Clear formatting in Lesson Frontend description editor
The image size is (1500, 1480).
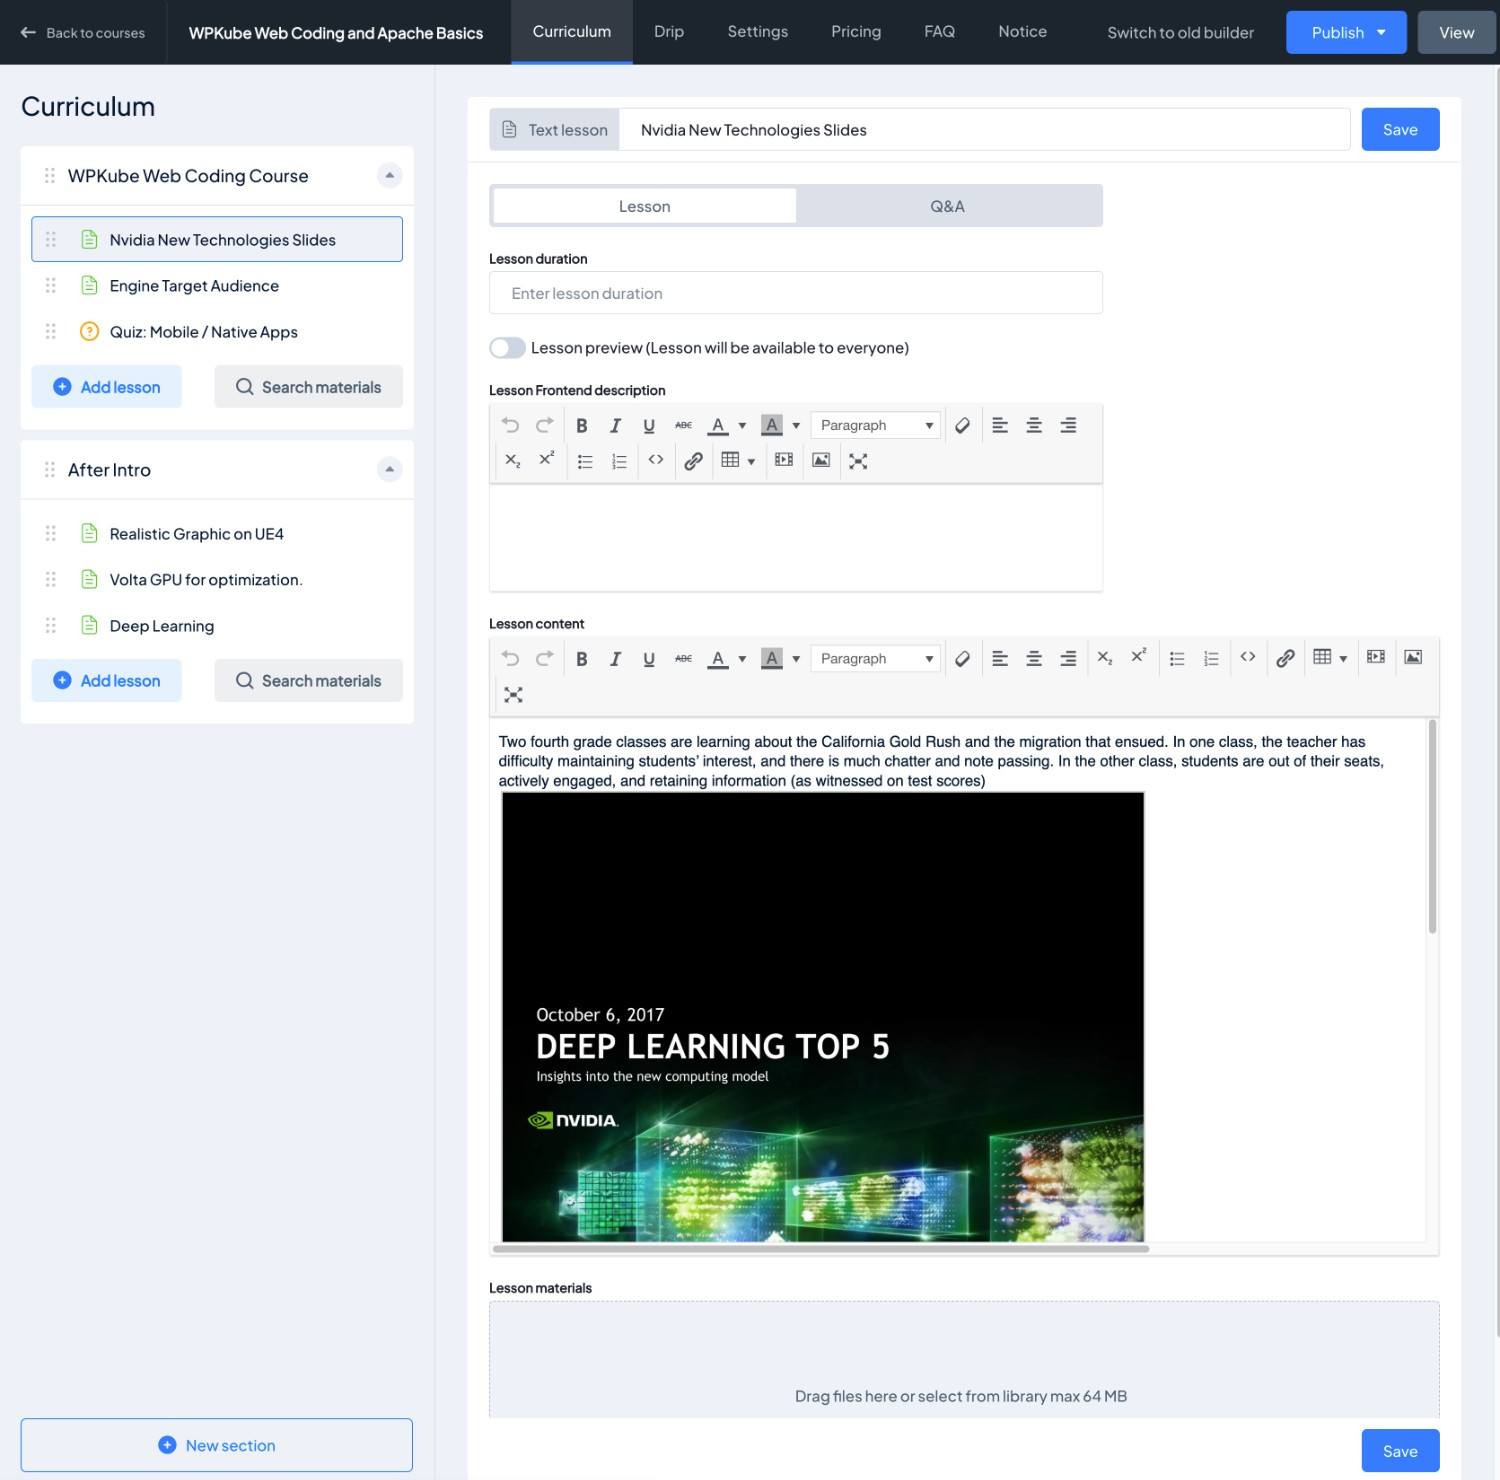point(962,425)
